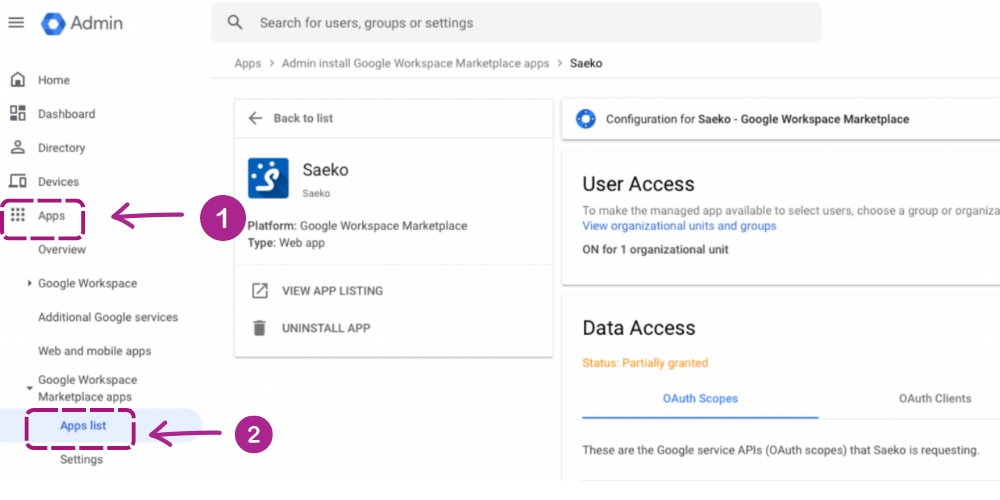Click the Data Access heading
Viewport: 1000px width, 500px height.
[x=639, y=328]
